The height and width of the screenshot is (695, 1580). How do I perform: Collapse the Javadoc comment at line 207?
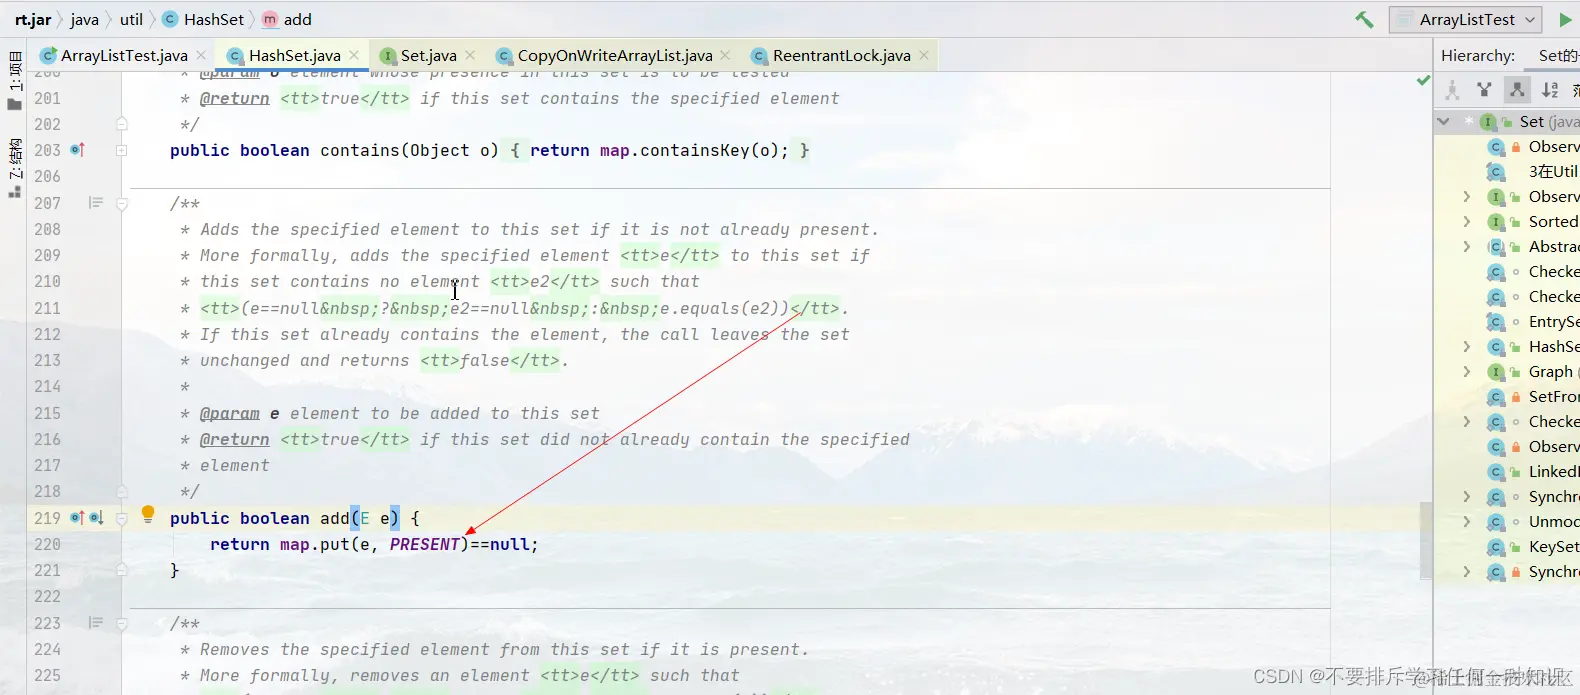click(x=121, y=203)
